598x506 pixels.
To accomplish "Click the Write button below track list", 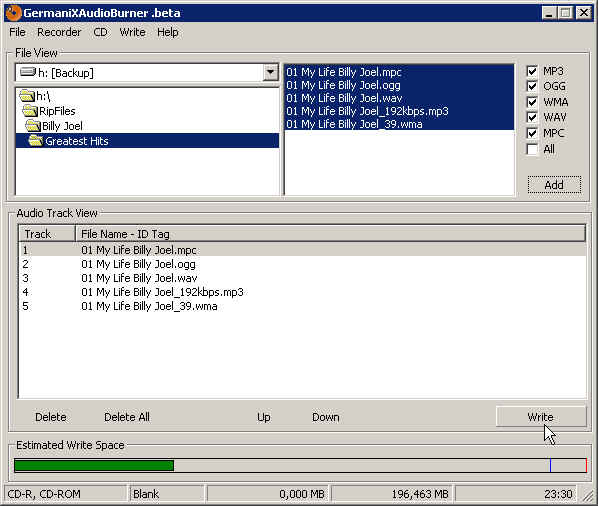I will pyautogui.click(x=541, y=417).
